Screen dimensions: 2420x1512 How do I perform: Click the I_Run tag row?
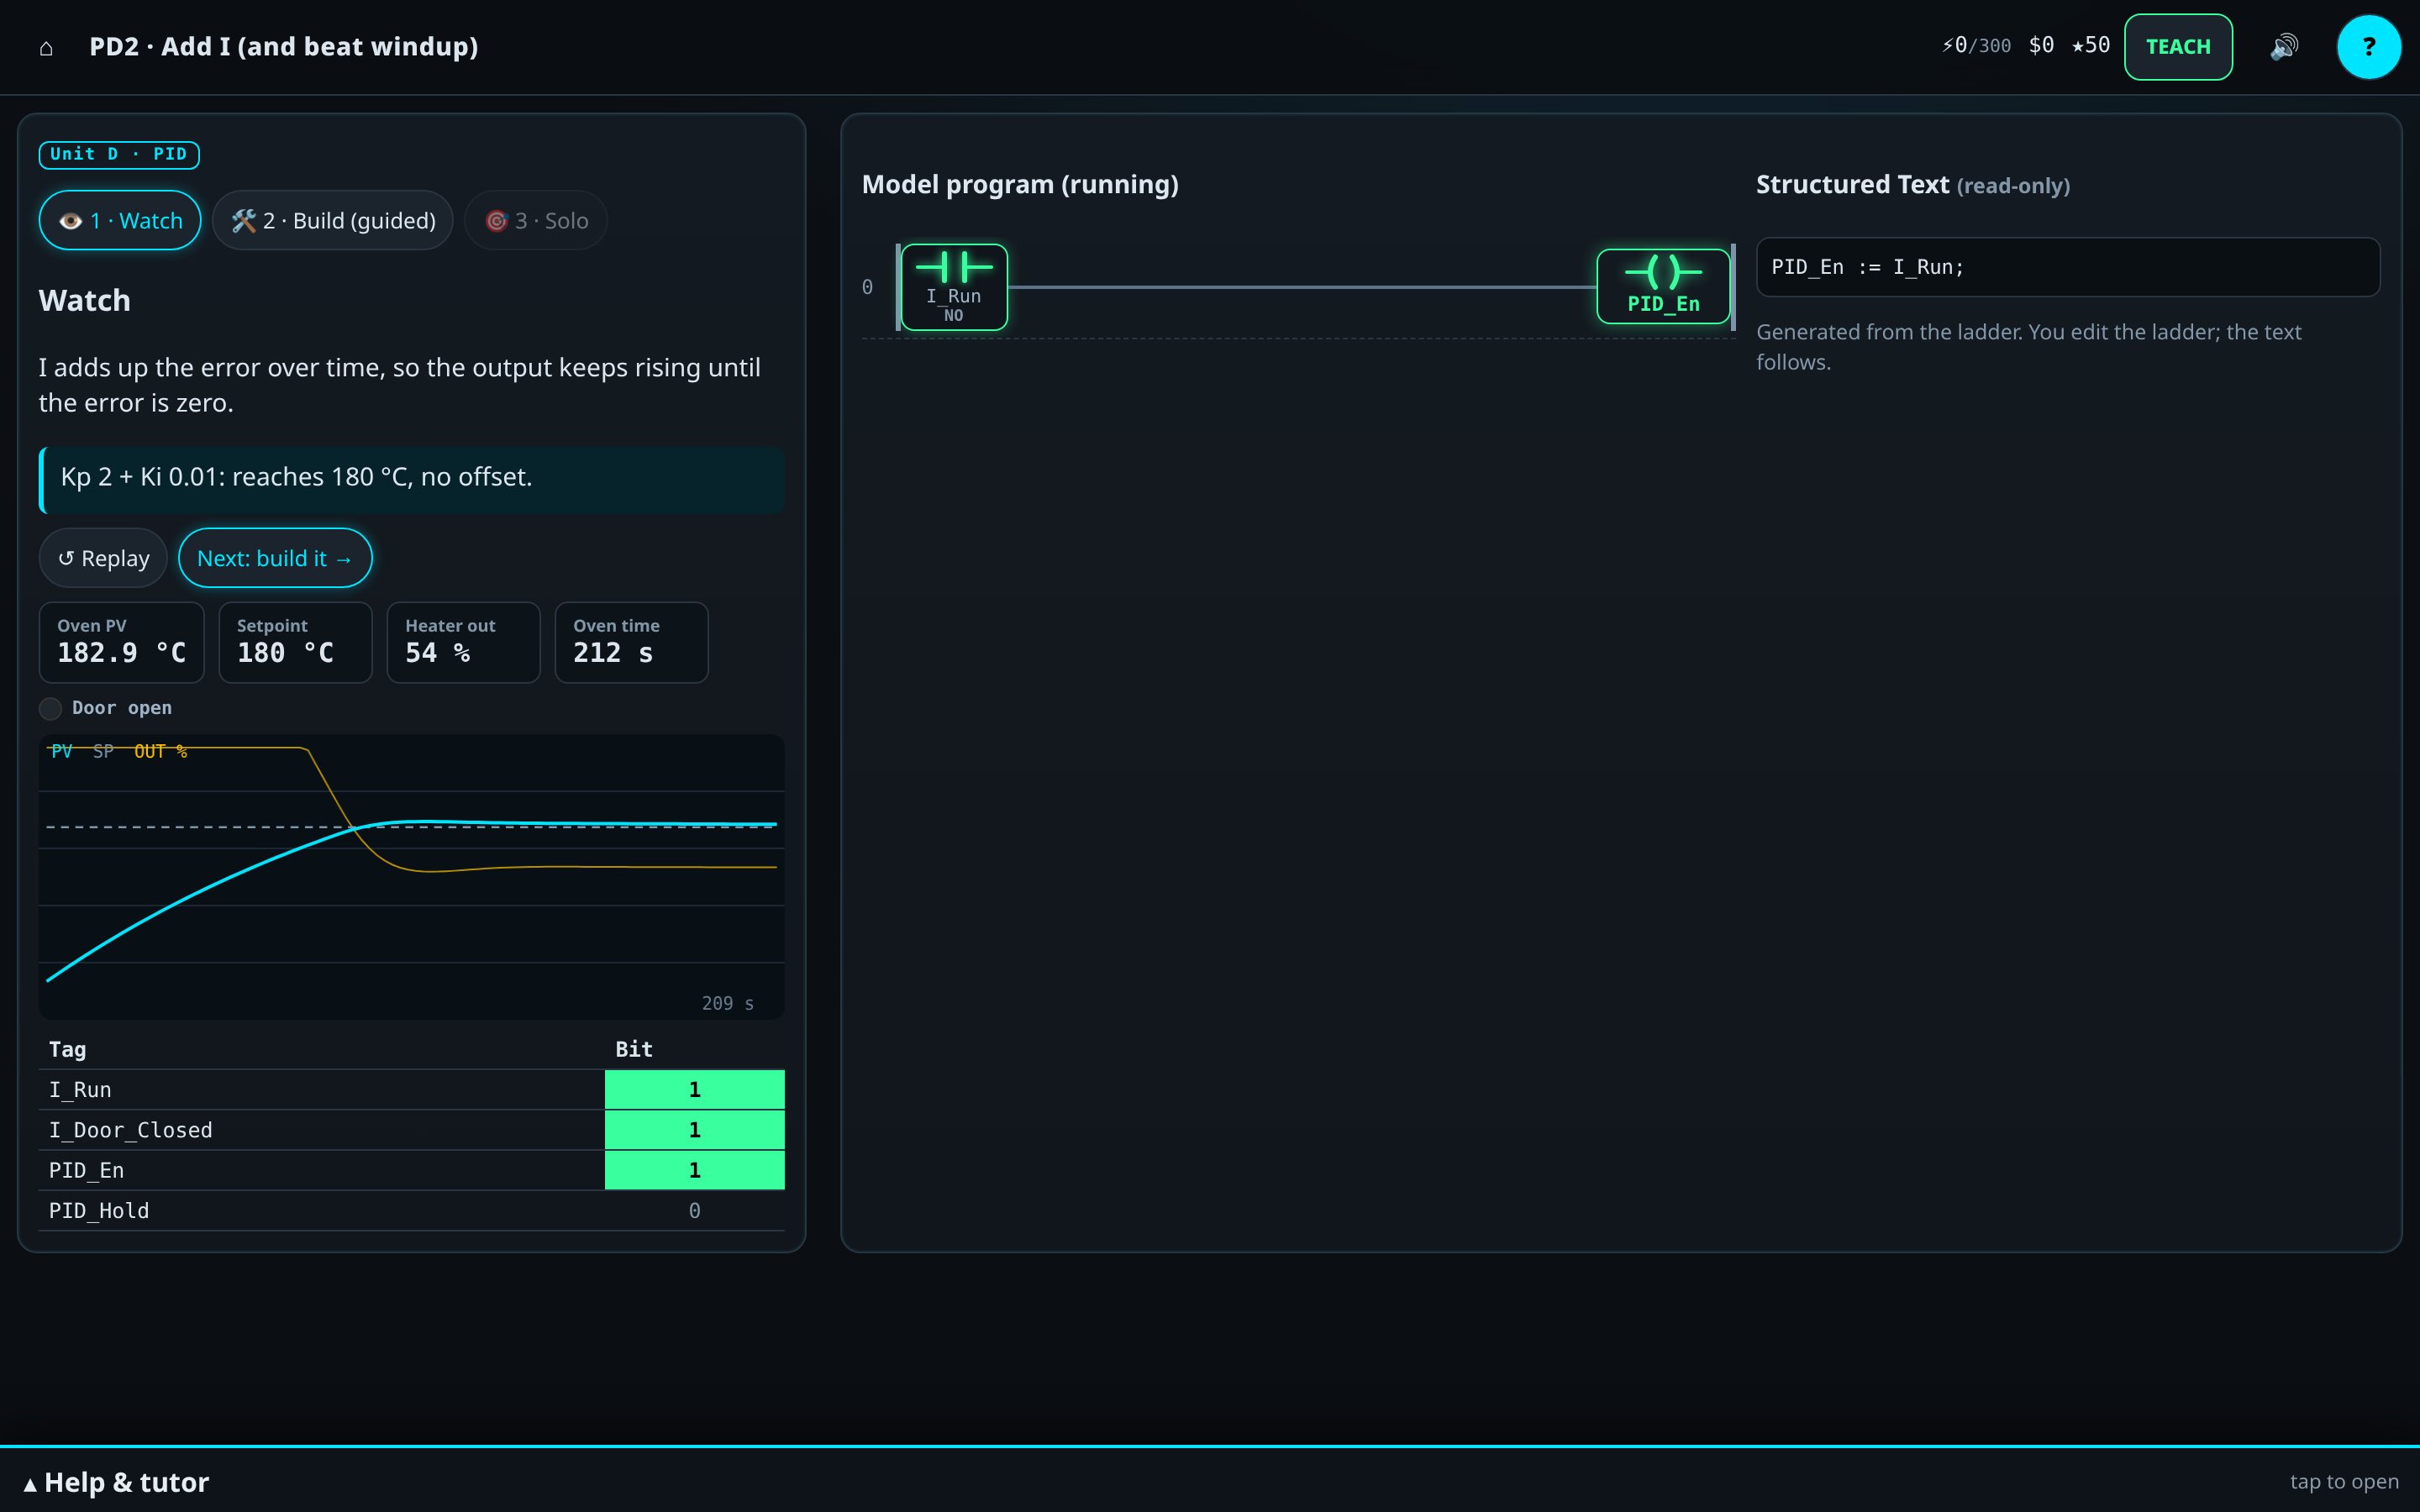coord(412,1090)
